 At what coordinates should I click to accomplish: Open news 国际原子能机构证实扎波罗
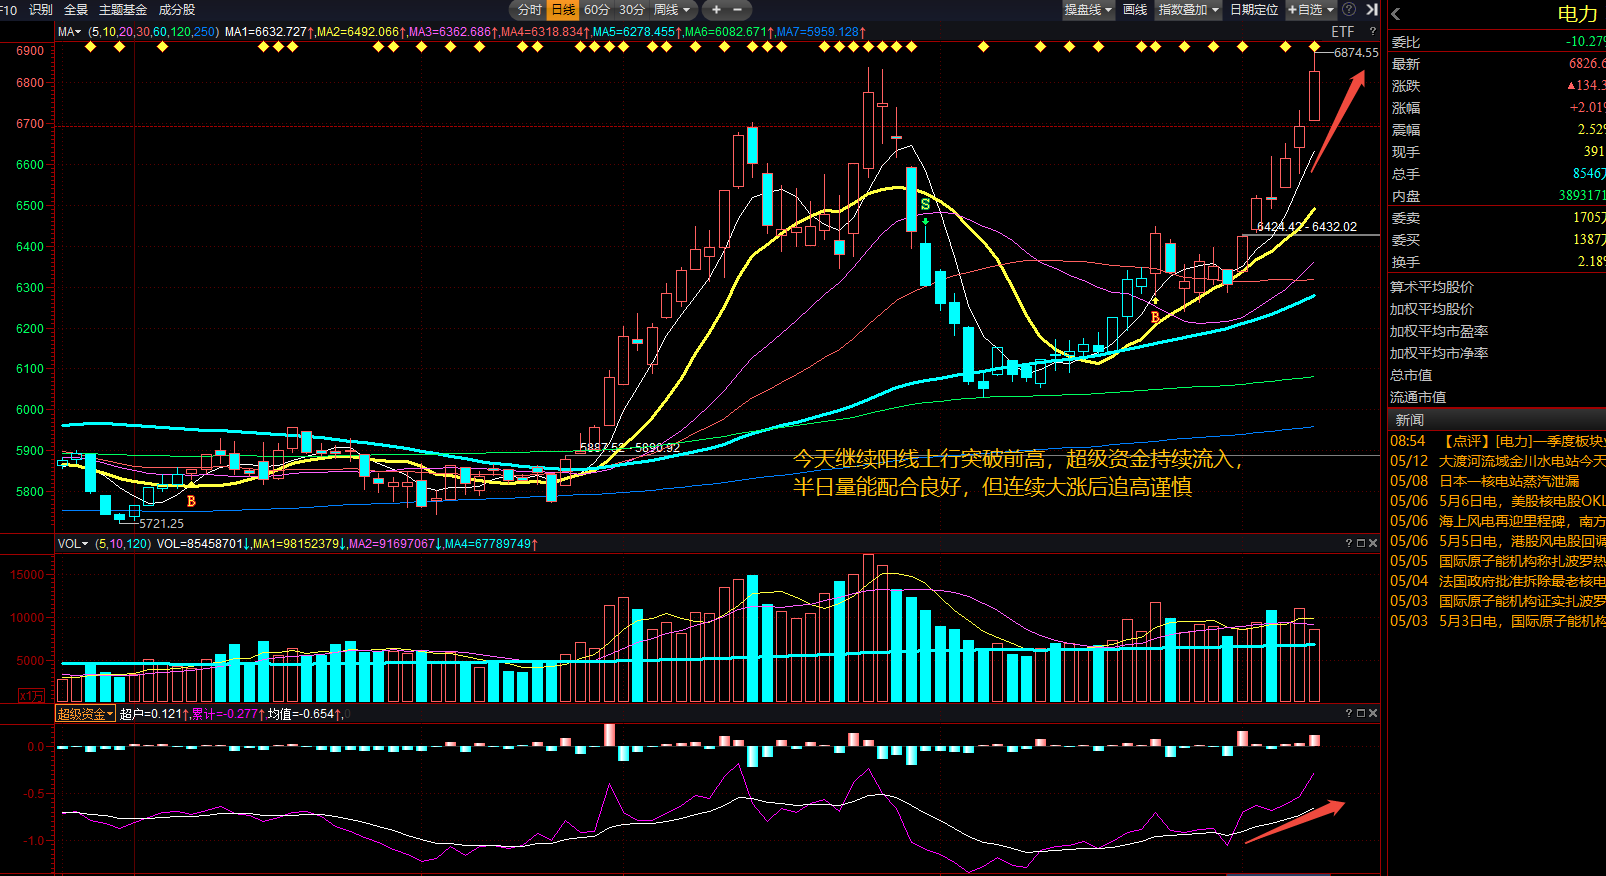click(x=1498, y=601)
